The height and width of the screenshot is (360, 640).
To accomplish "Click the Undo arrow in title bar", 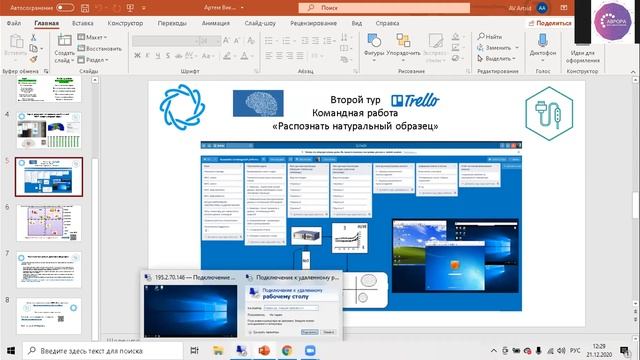I will [98, 8].
